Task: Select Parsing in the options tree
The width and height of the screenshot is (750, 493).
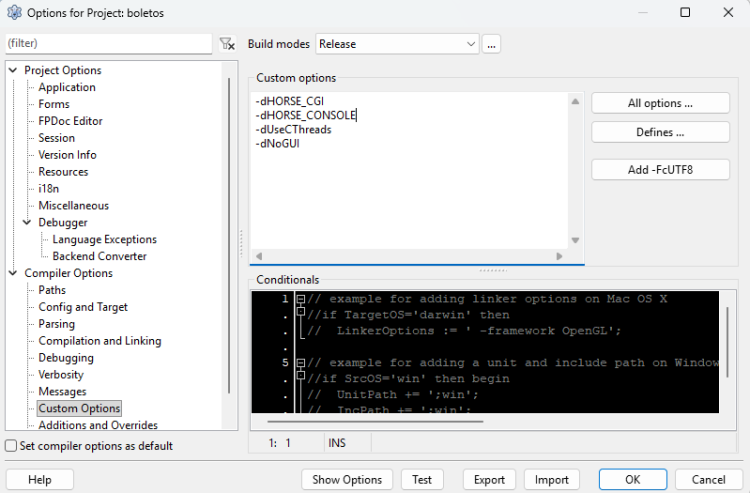Action: 56,324
